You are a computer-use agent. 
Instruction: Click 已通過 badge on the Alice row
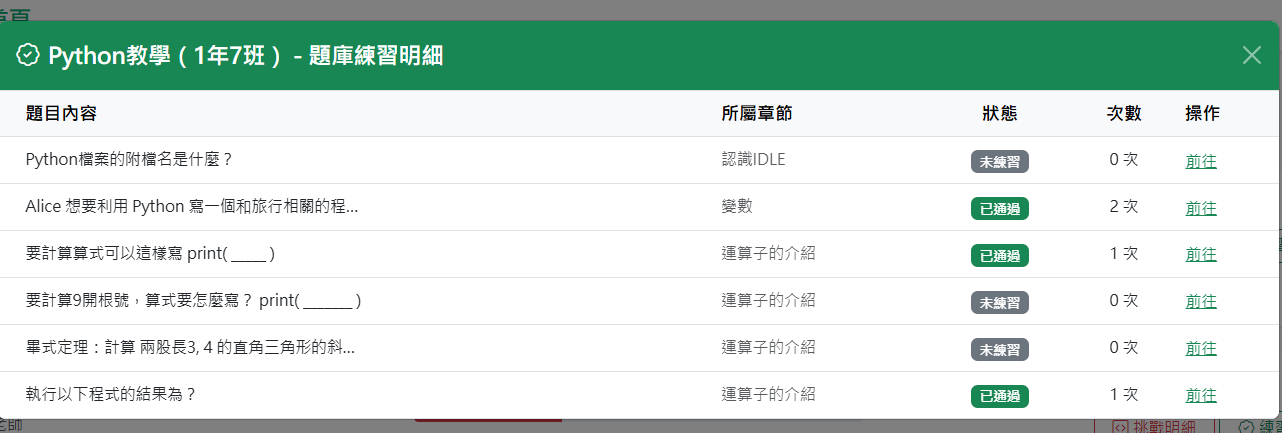coord(999,208)
